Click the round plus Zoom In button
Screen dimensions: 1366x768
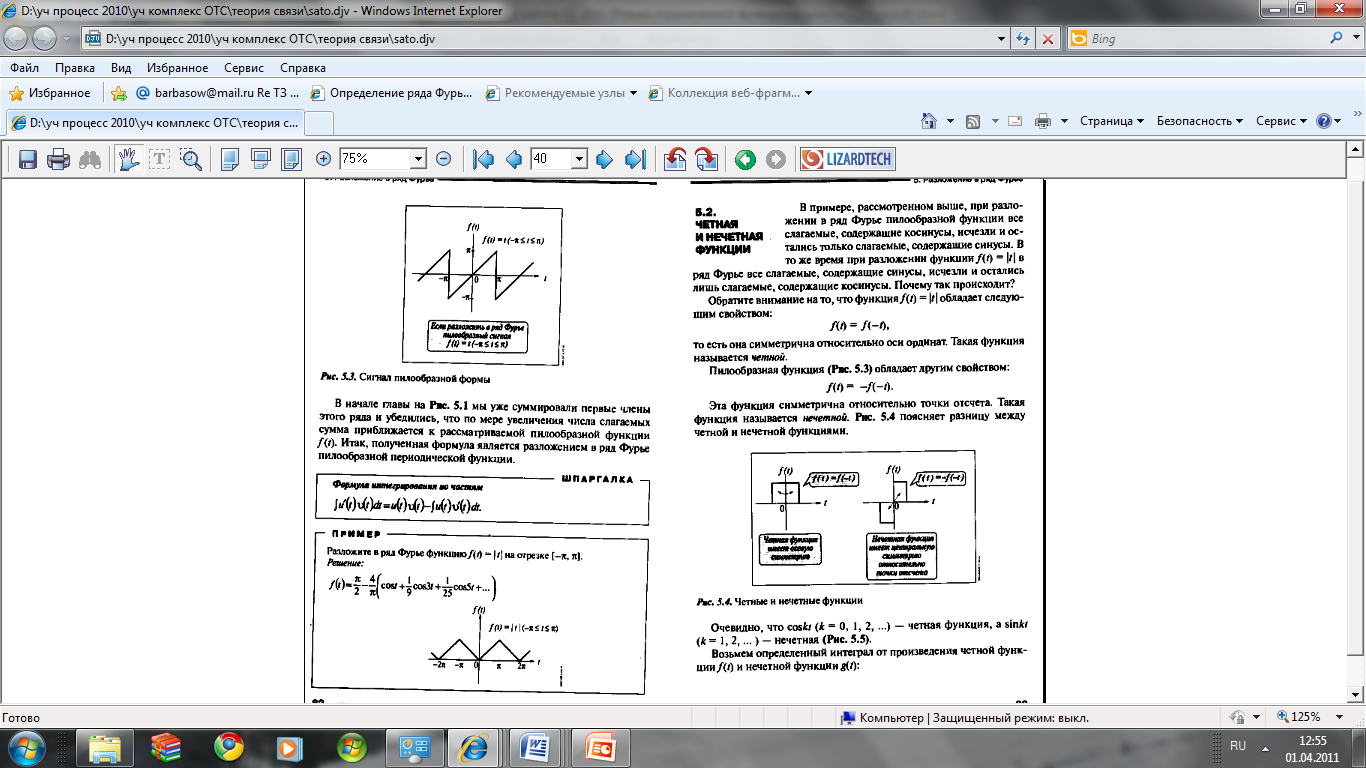point(323,159)
